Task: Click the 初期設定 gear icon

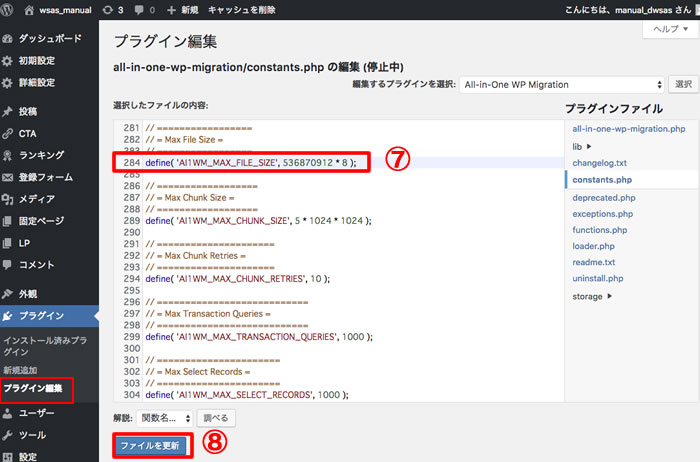Action: tap(7, 61)
